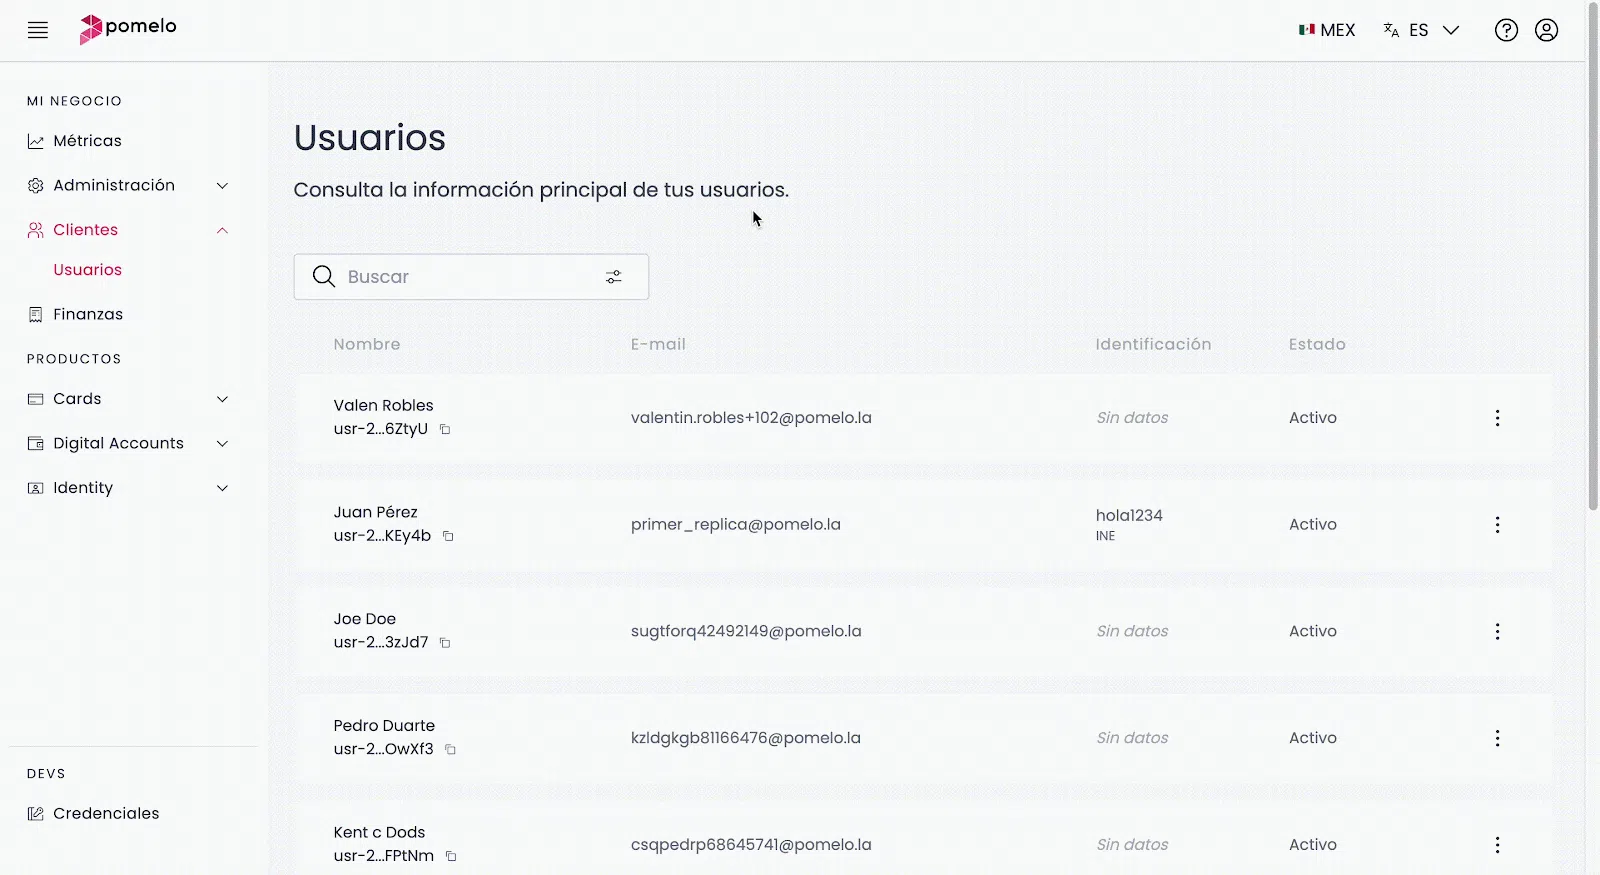This screenshot has height=875, width=1600.
Task: Click the Cards sidebar icon
Action: click(36, 399)
